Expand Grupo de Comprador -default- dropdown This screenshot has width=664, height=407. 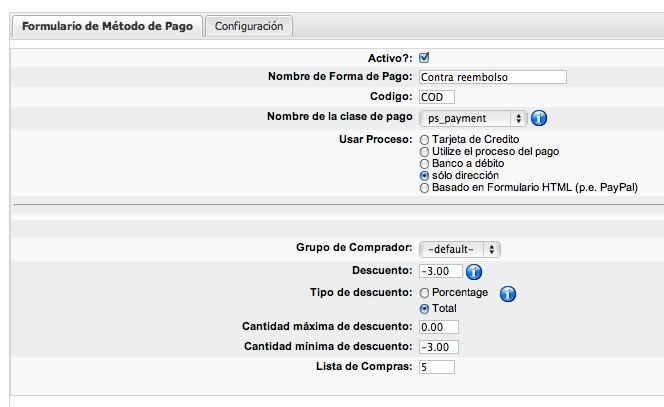click(460, 249)
